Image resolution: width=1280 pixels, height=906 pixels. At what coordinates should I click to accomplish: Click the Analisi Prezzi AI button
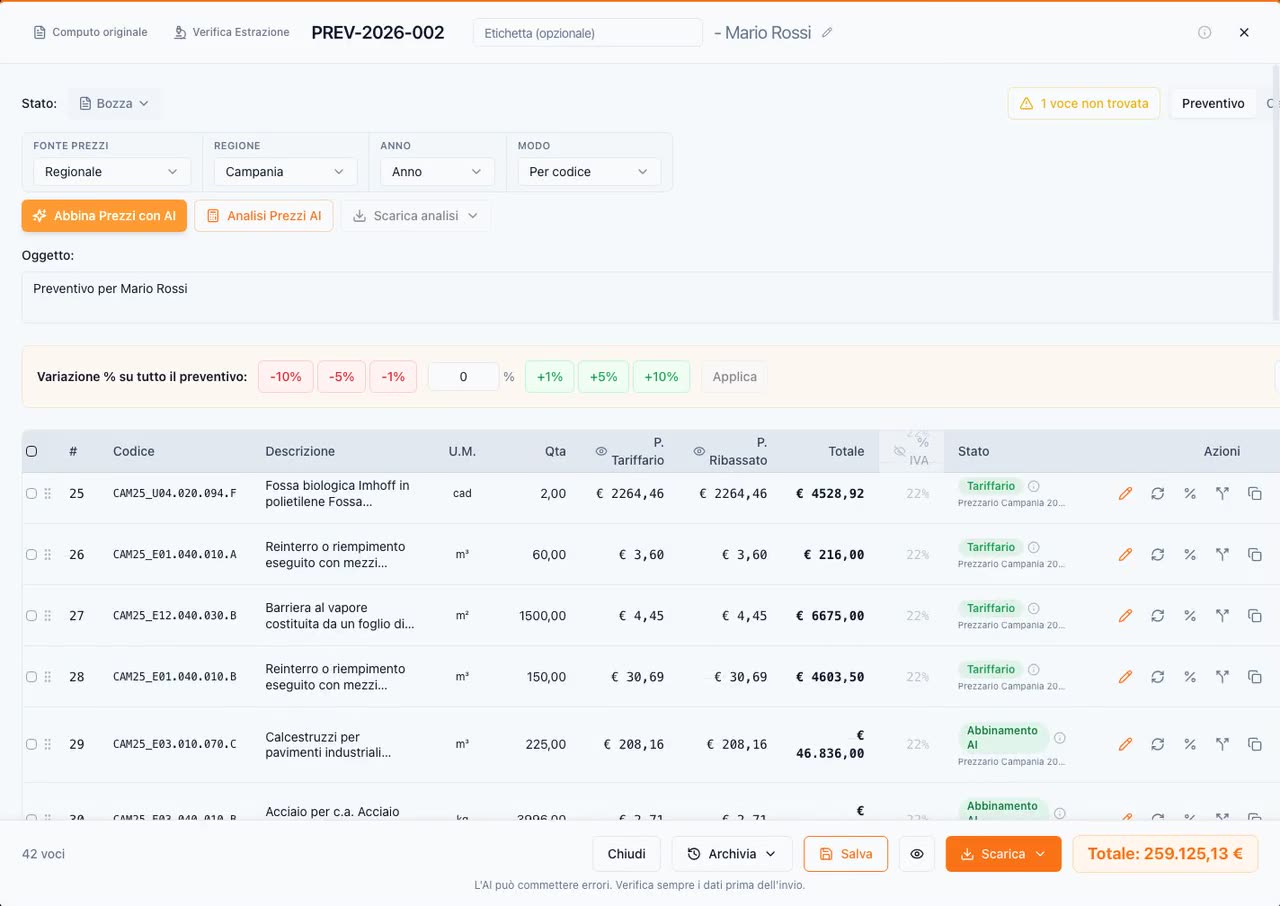[264, 216]
